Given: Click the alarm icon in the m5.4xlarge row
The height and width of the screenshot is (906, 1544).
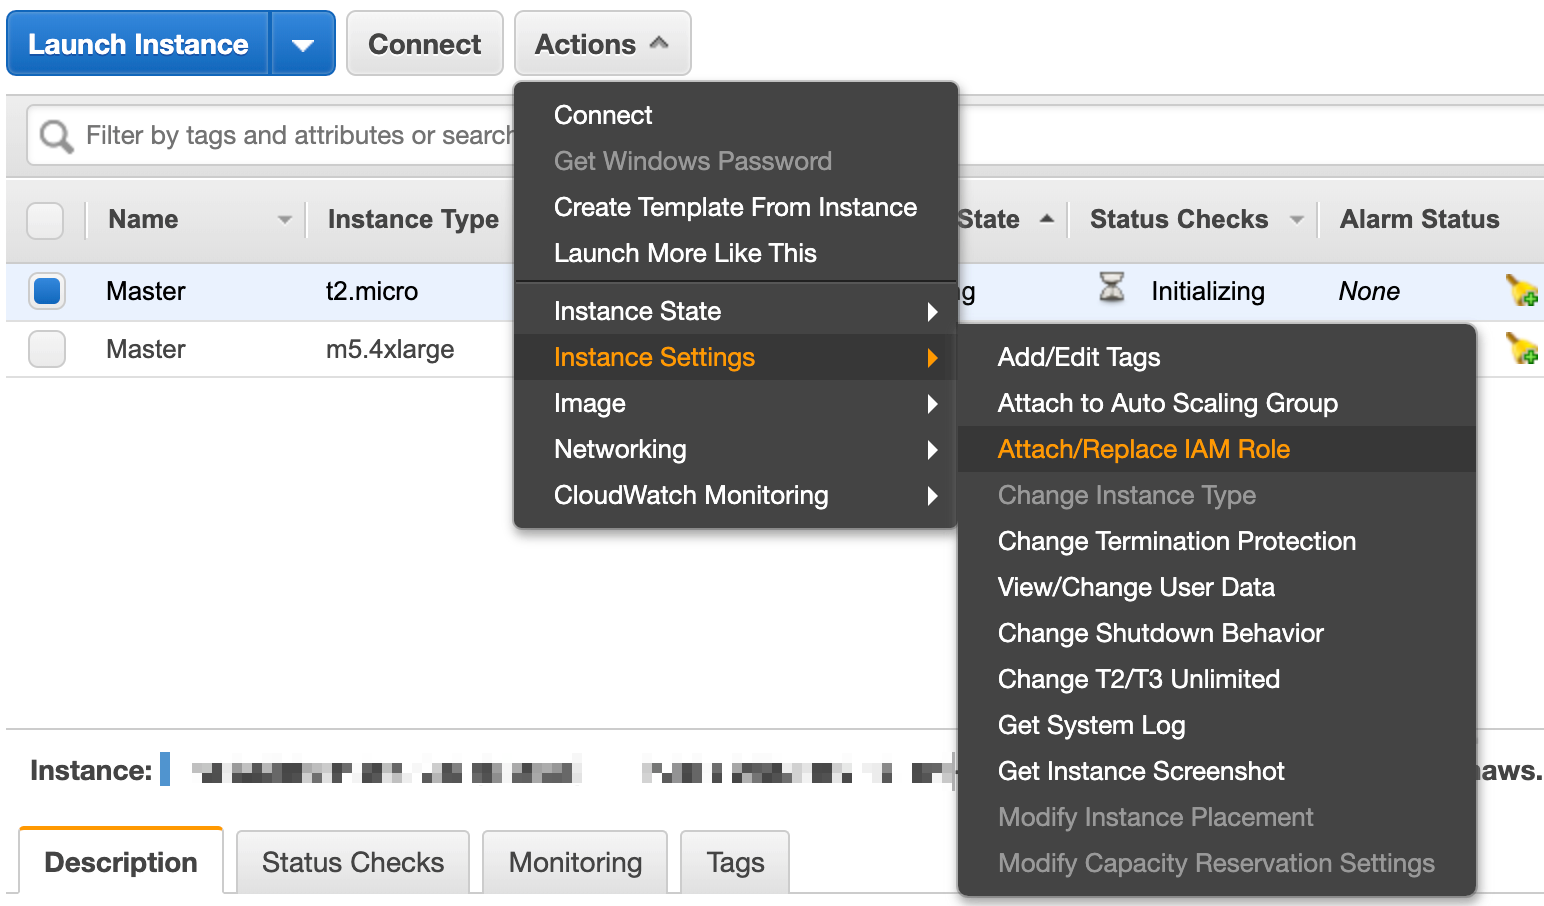Looking at the screenshot, I should [1522, 349].
